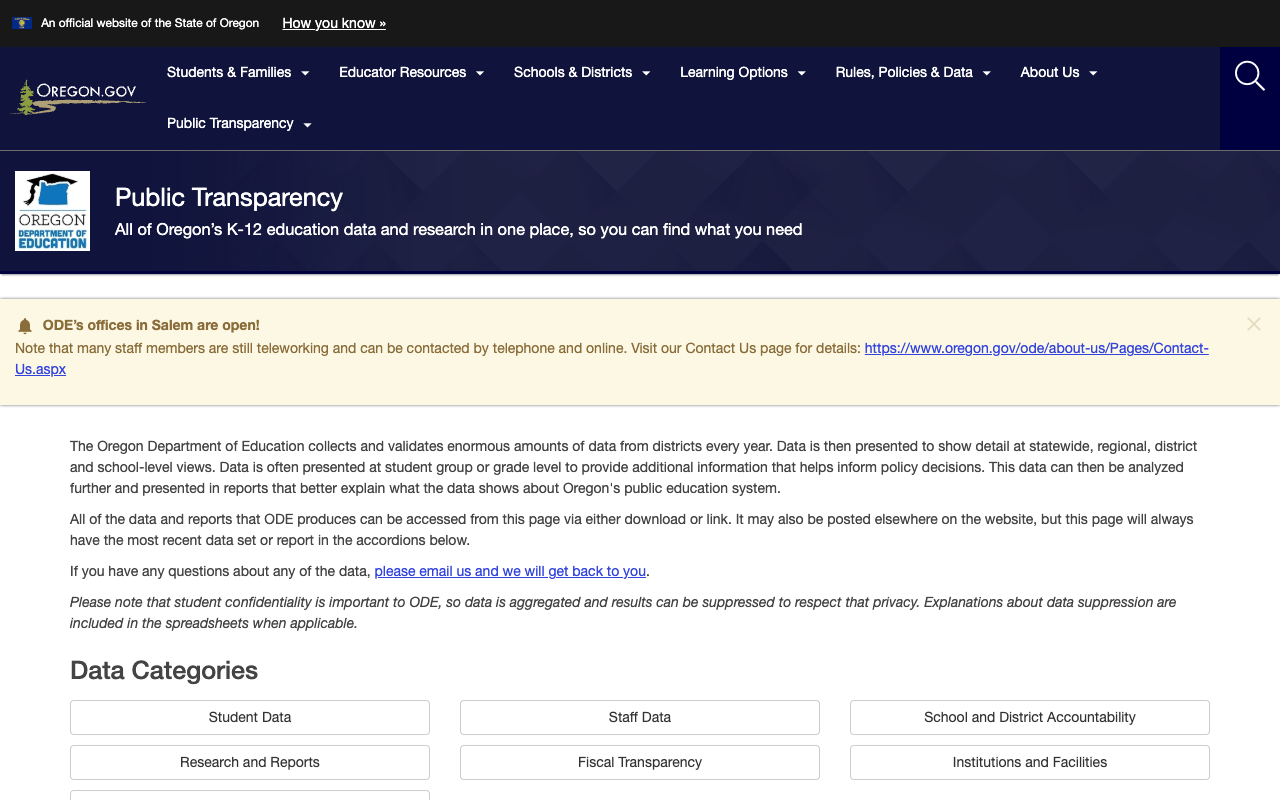Expand the Public Transparency menu
The image size is (1280, 800).
[x=239, y=124]
